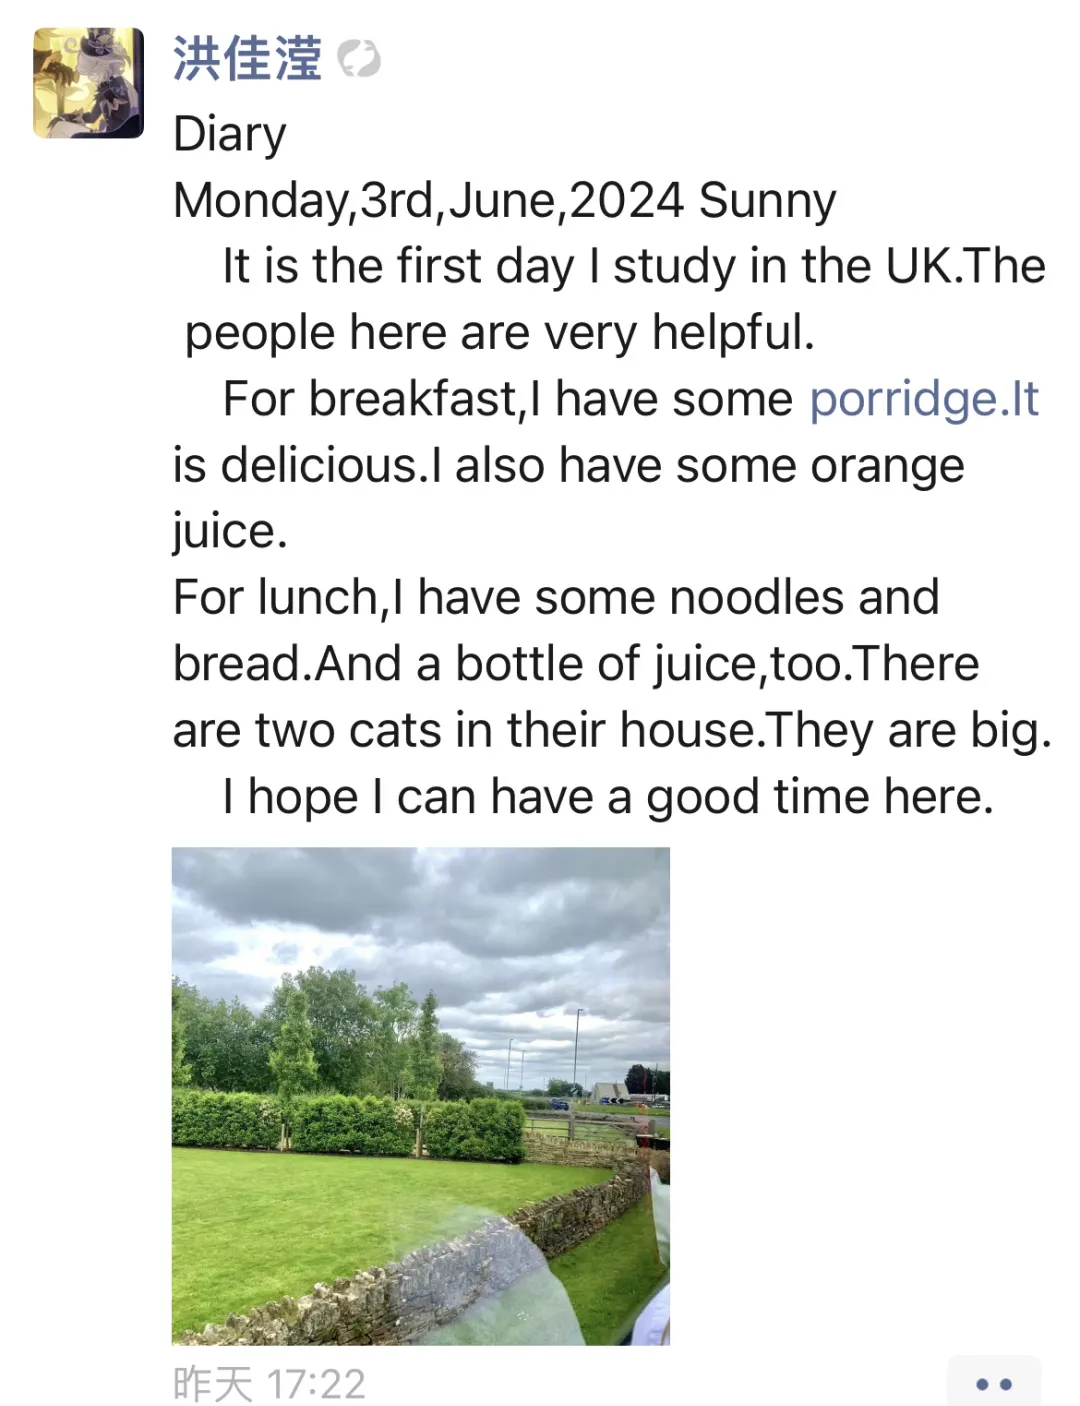The width and height of the screenshot is (1080, 1406).
Task: Open the two-dot like/comment menu button
Action: click(x=993, y=1383)
